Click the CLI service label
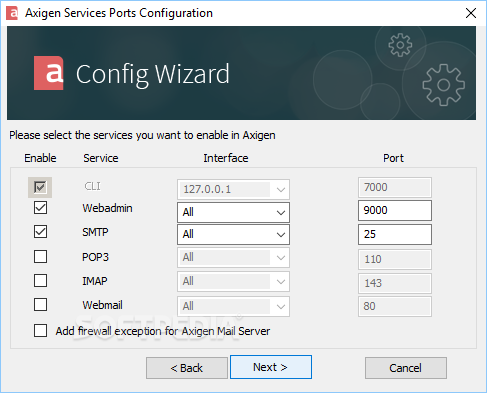This screenshot has height=393, width=487. pos(92,186)
